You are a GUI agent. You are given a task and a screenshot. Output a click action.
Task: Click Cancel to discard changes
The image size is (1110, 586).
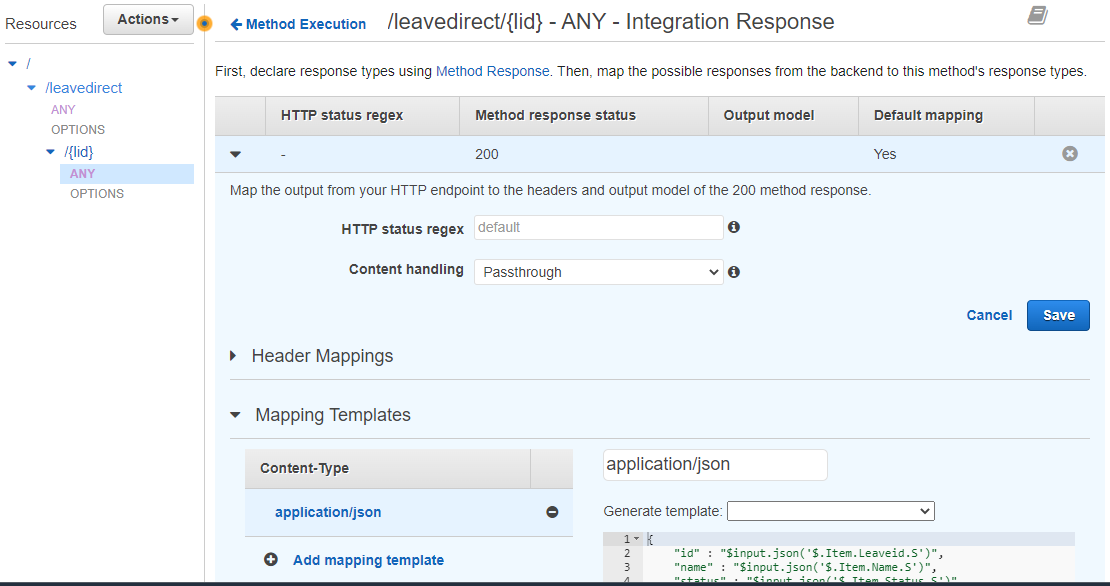988,315
